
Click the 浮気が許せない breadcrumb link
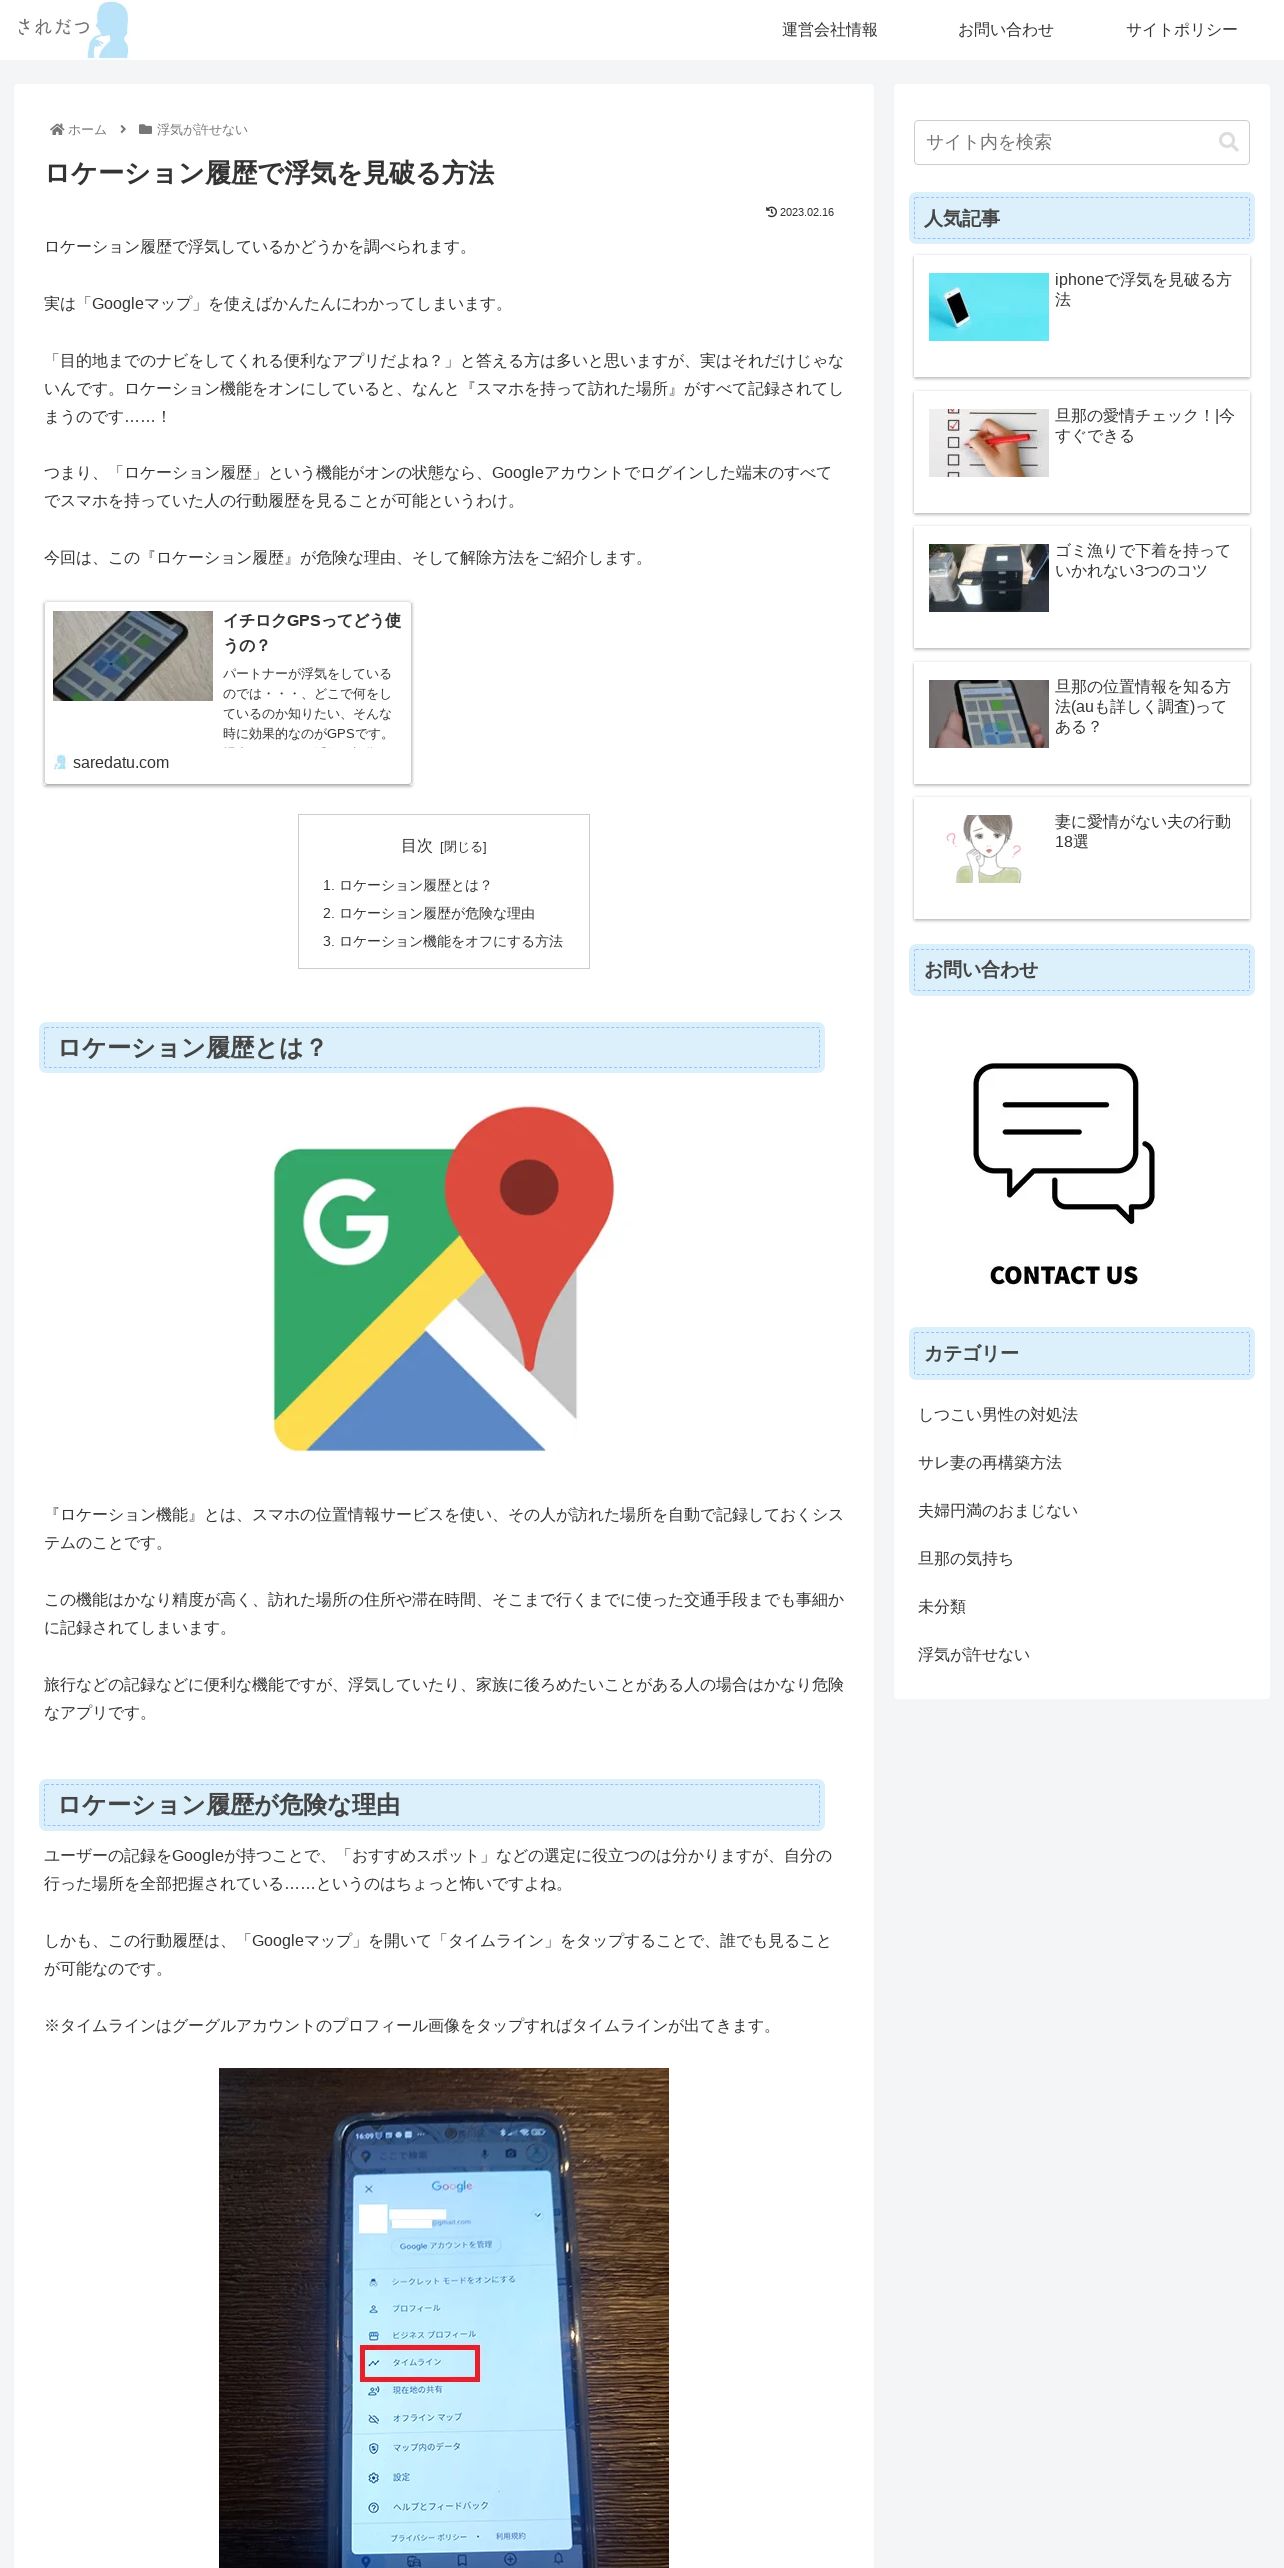pyautogui.click(x=202, y=130)
